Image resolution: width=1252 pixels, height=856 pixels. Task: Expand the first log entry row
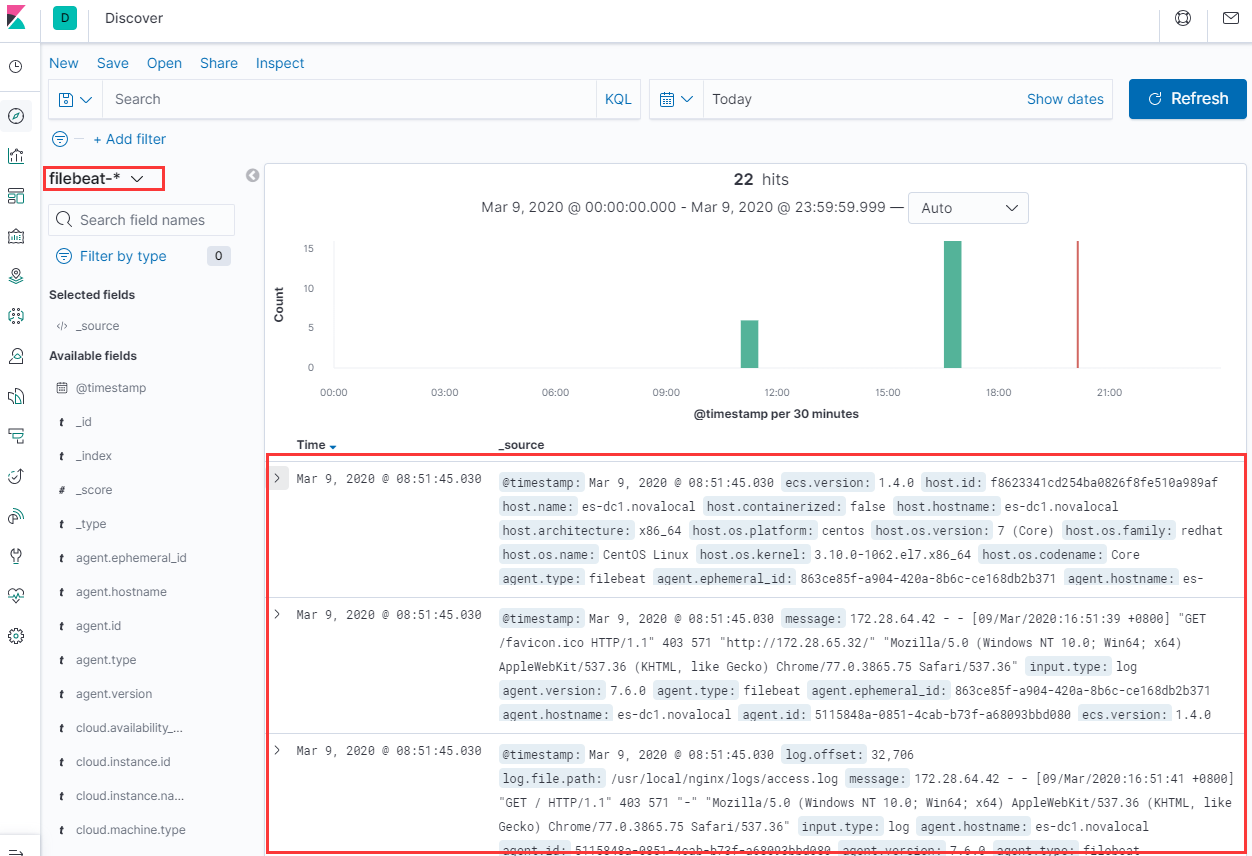click(277, 479)
